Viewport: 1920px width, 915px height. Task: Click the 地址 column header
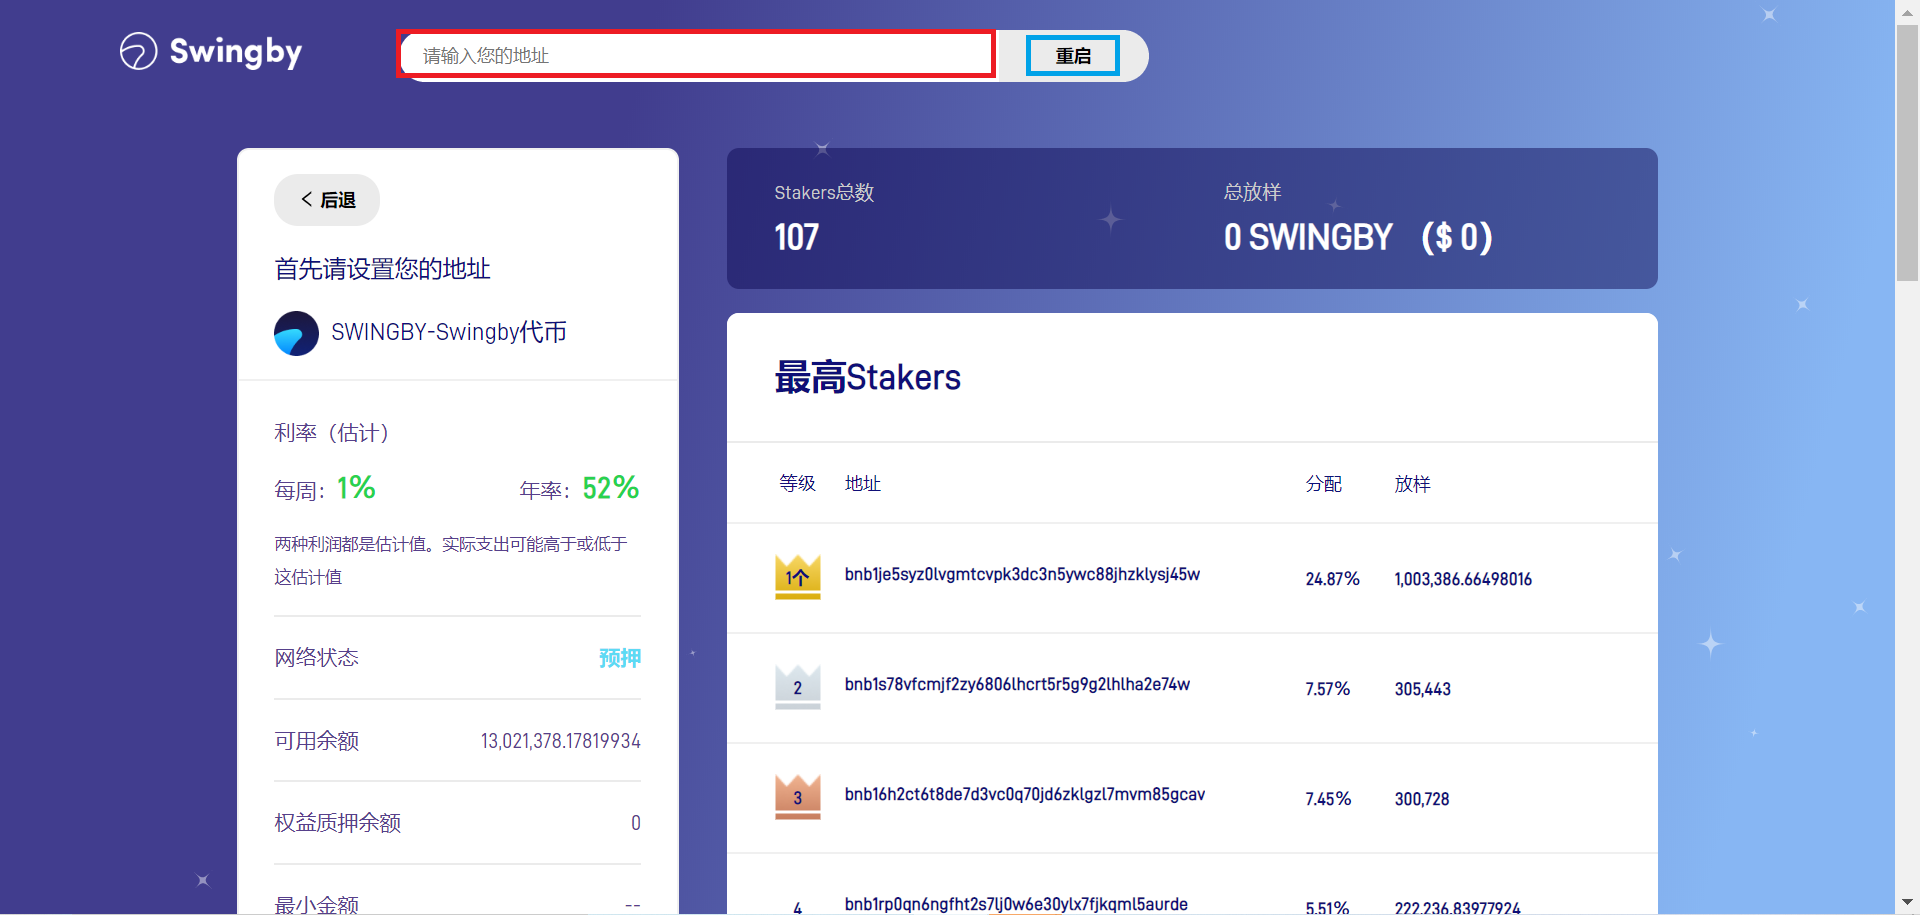[862, 483]
